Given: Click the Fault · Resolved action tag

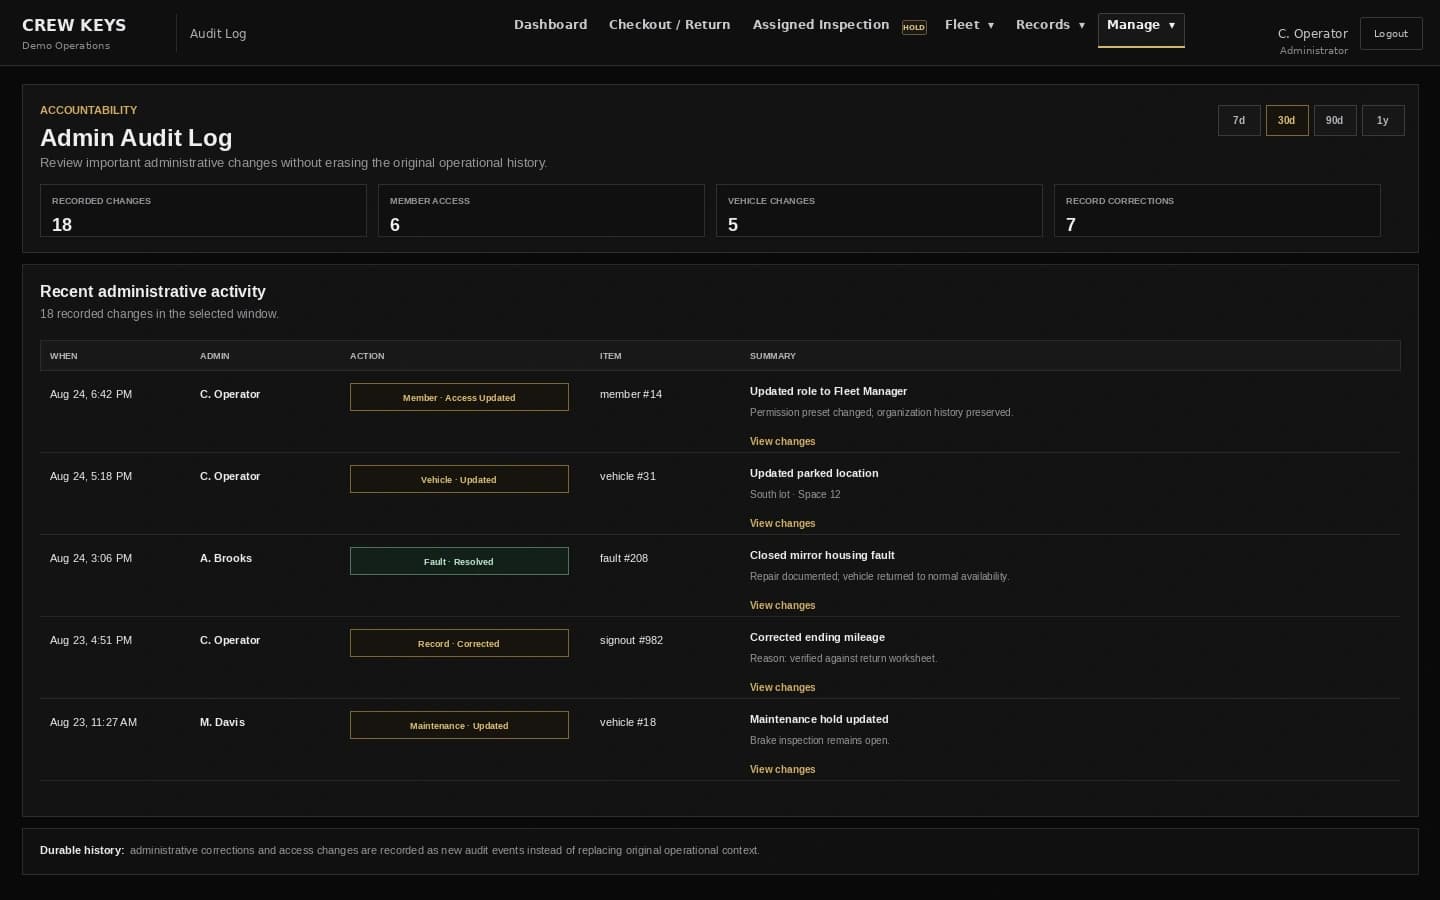Looking at the screenshot, I should click(x=459, y=561).
